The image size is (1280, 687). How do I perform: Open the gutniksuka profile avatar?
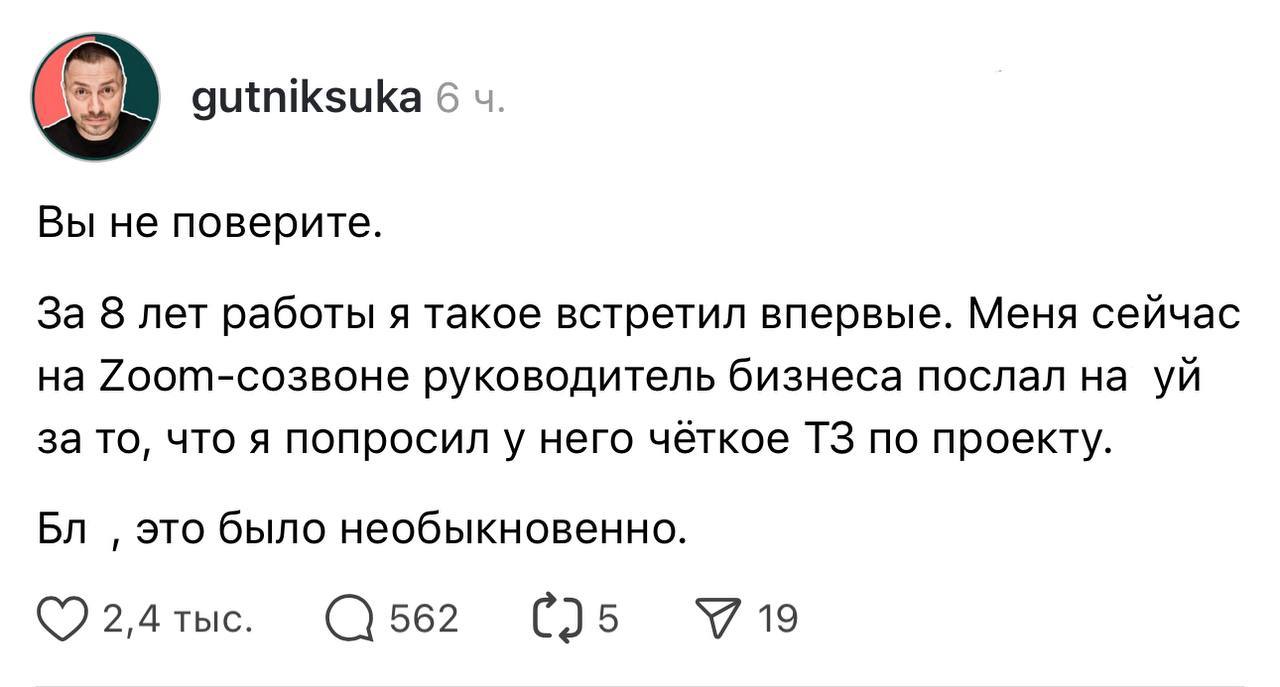96,97
